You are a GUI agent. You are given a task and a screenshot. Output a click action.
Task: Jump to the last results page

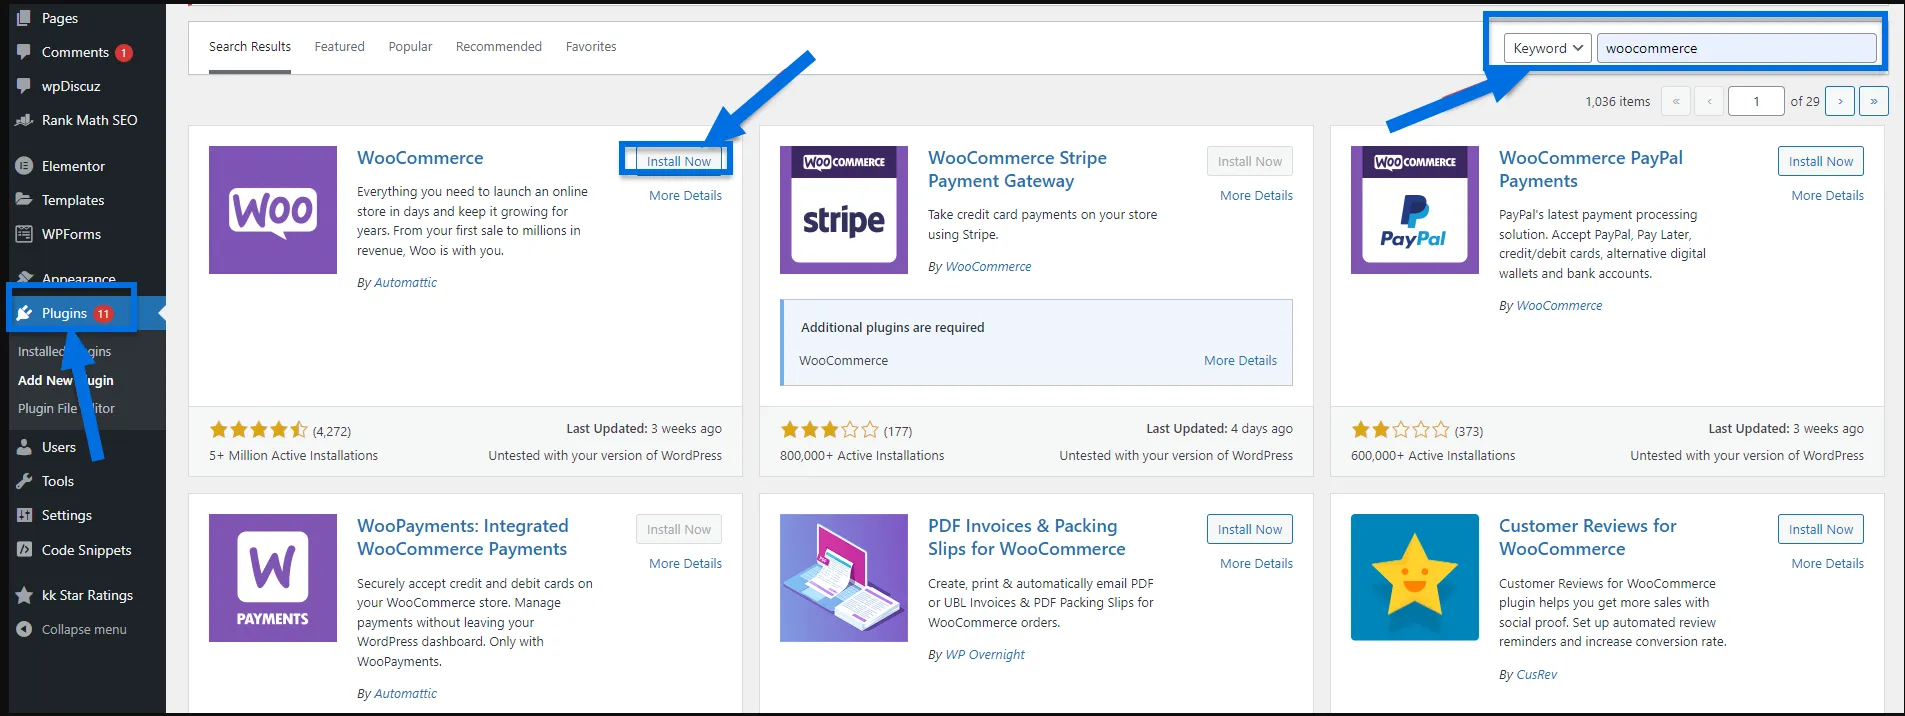[1873, 101]
